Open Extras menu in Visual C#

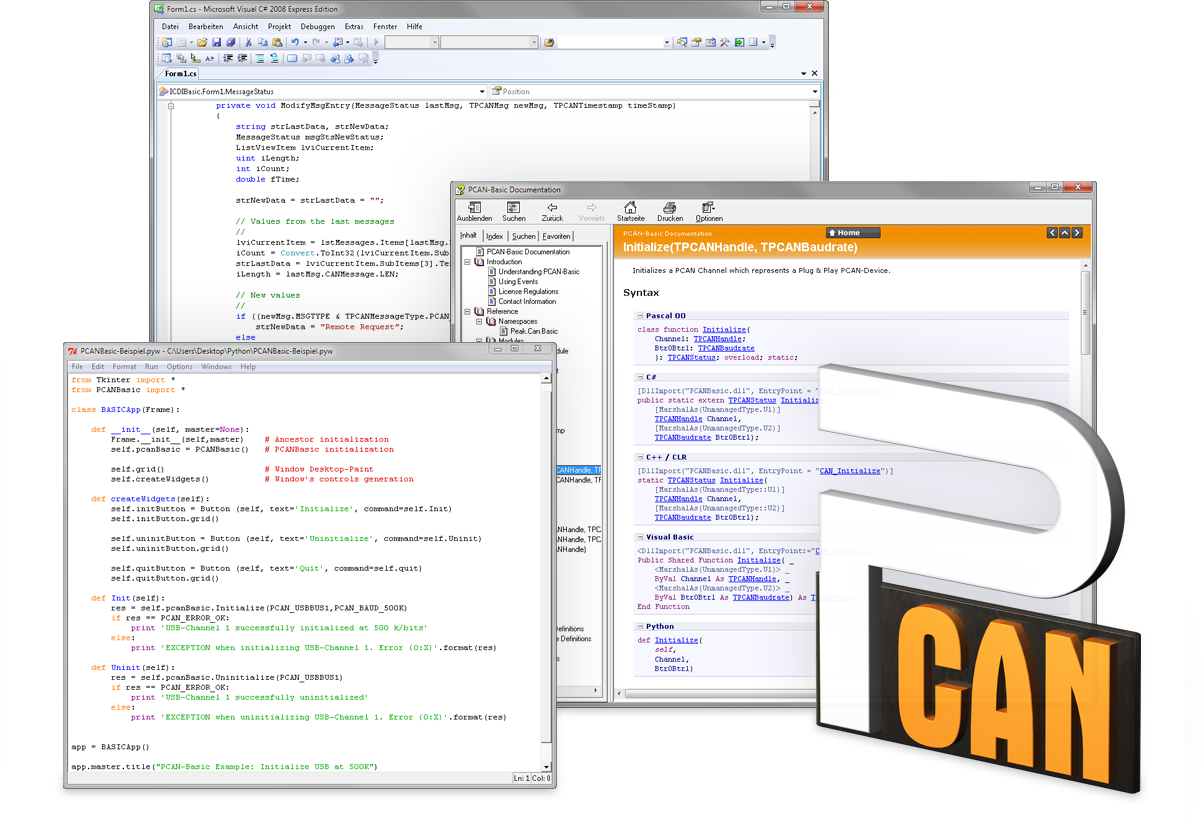(354, 26)
